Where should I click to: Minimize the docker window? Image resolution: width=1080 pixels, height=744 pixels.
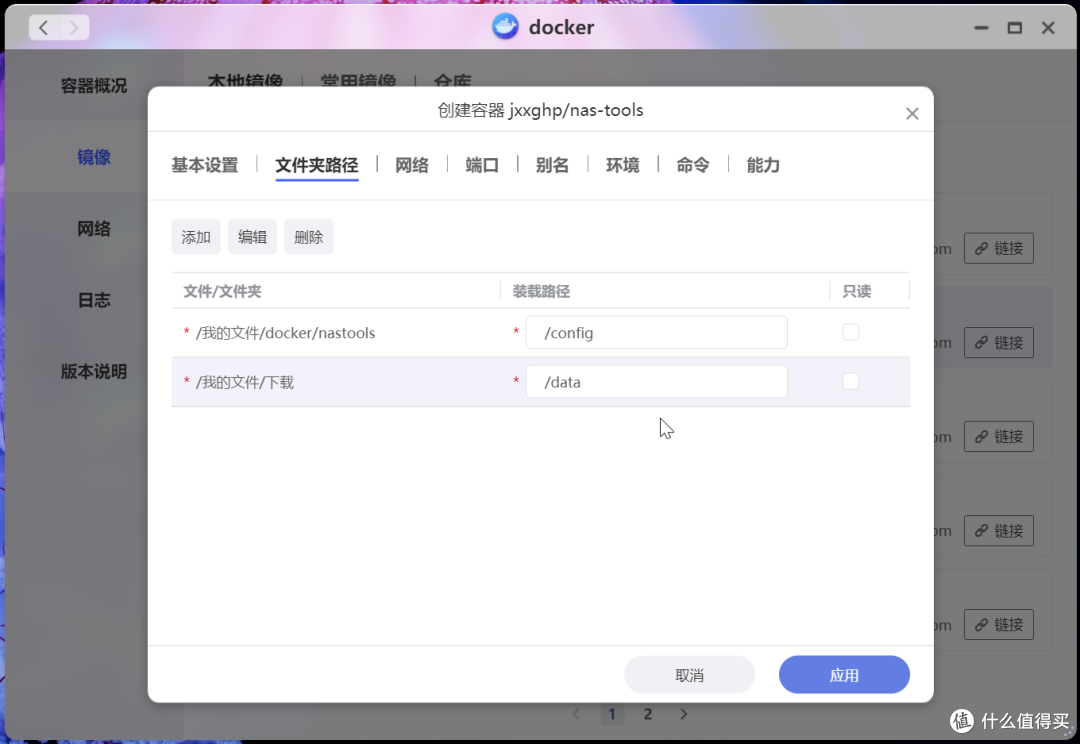[982, 28]
